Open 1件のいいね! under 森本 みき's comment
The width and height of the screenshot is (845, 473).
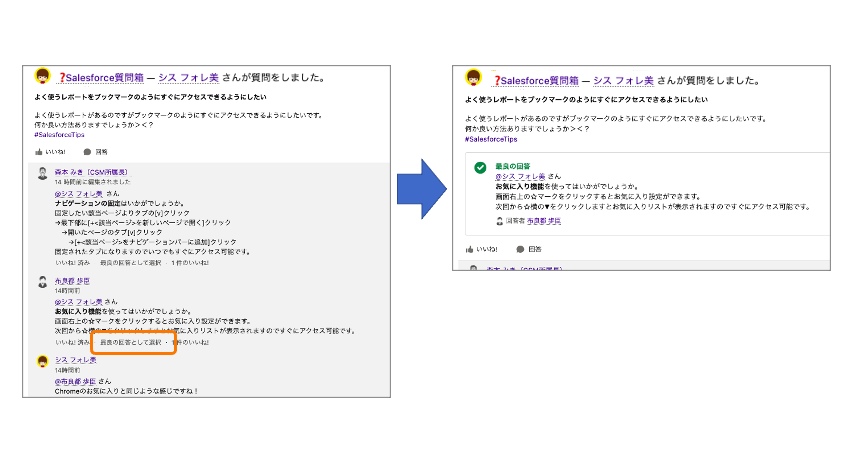click(190, 263)
